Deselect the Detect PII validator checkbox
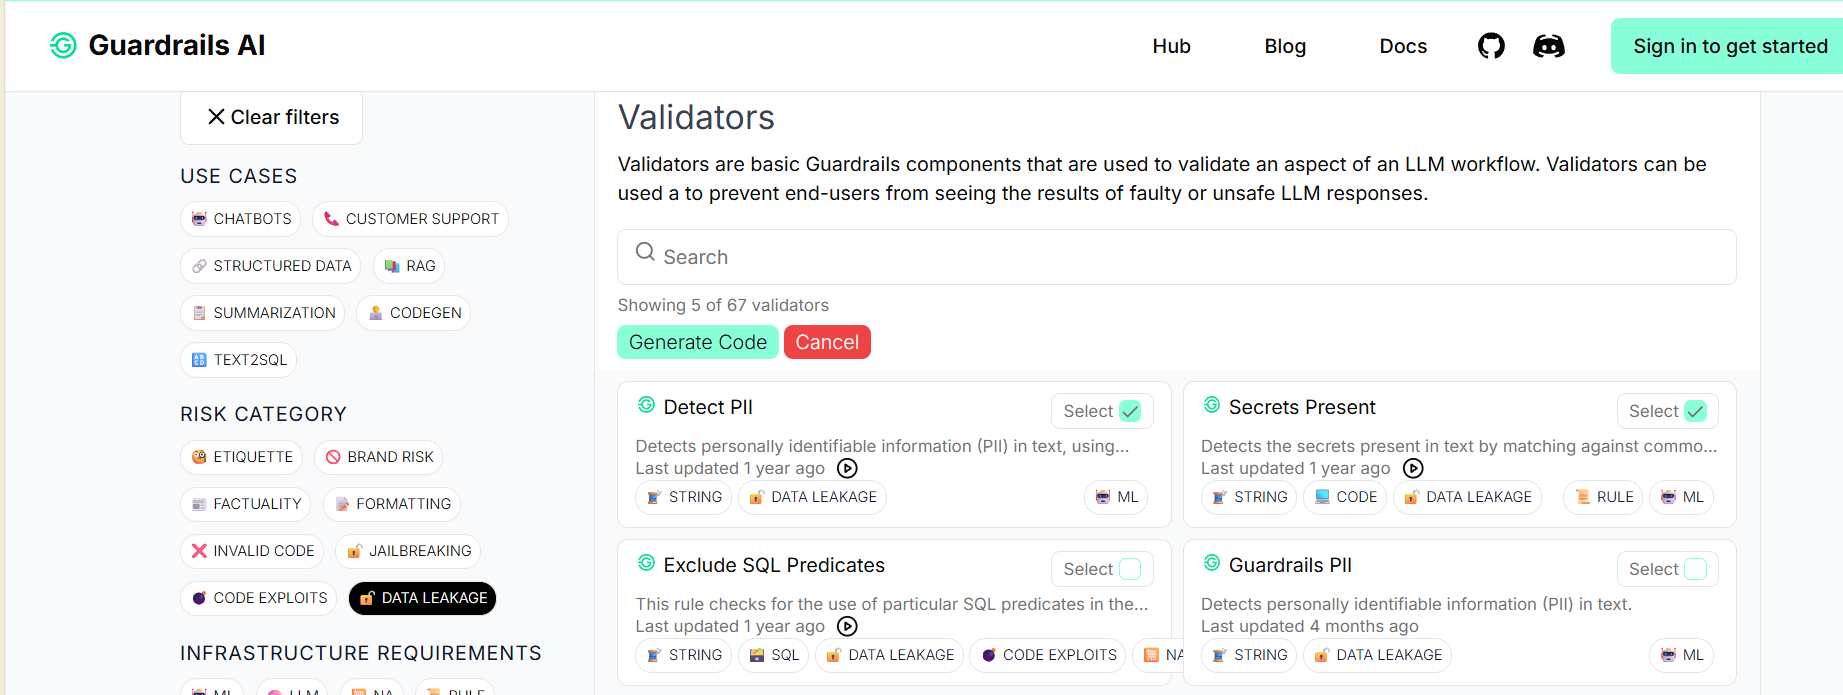Image resolution: width=1843 pixels, height=695 pixels. click(1129, 410)
